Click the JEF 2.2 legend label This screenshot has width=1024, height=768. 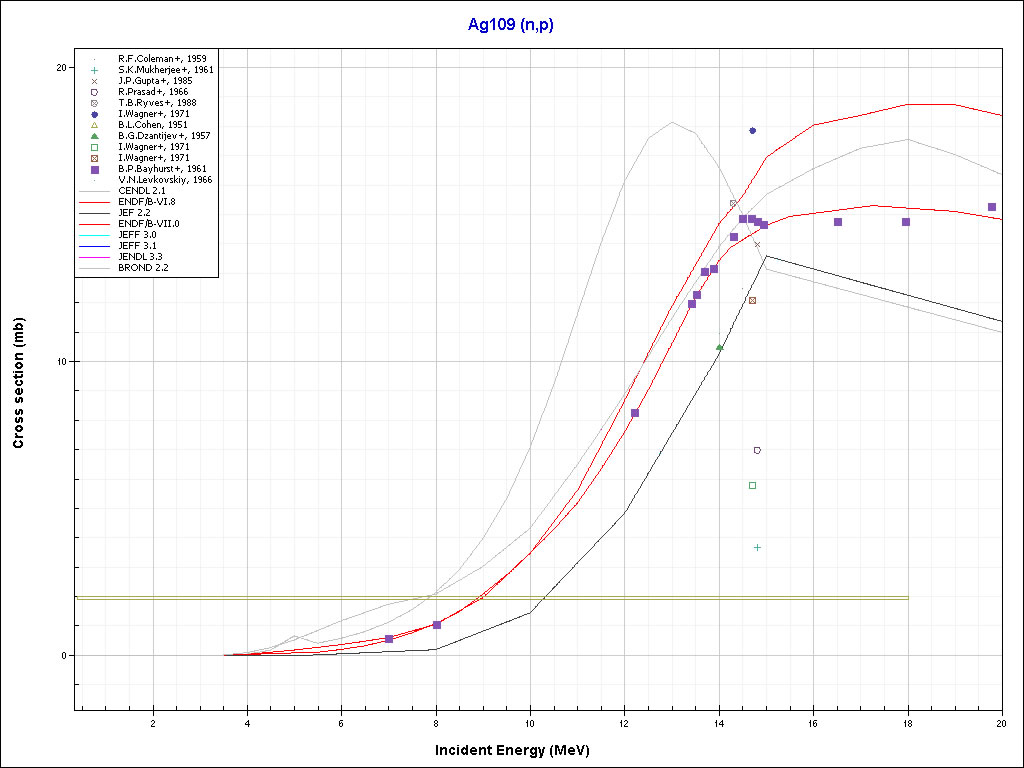[x=135, y=213]
